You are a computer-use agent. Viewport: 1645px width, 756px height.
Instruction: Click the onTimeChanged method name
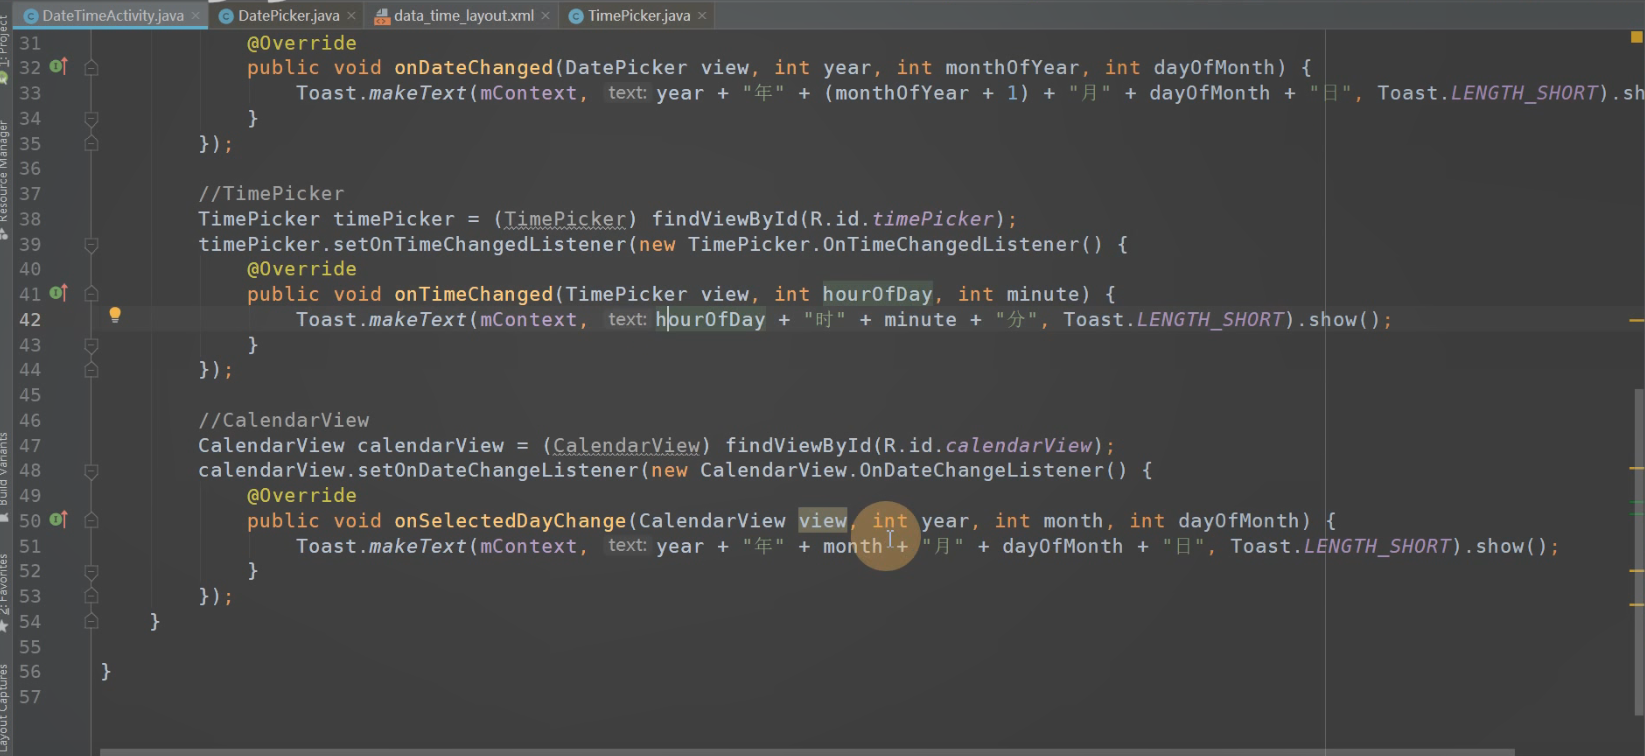tap(474, 294)
